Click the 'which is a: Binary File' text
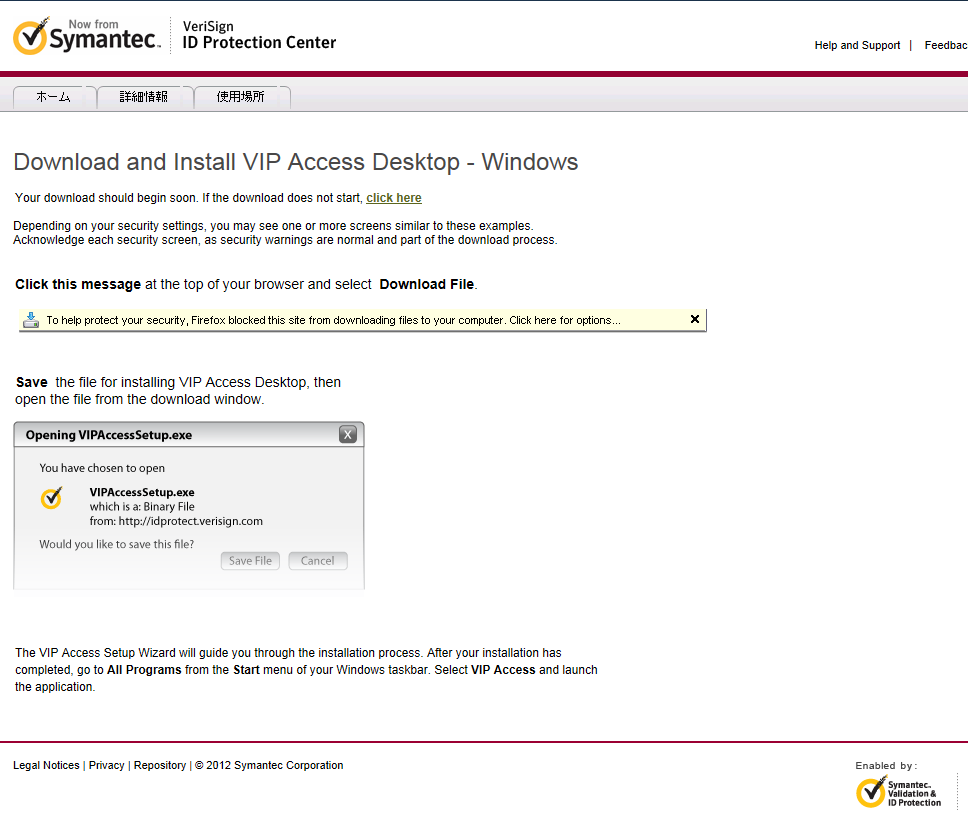 [x=142, y=506]
